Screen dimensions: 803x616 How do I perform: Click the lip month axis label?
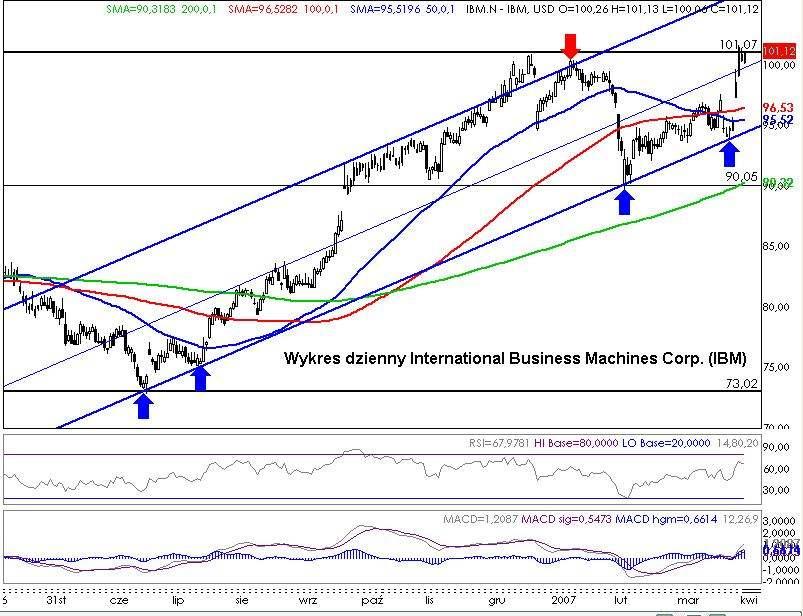[x=178, y=600]
